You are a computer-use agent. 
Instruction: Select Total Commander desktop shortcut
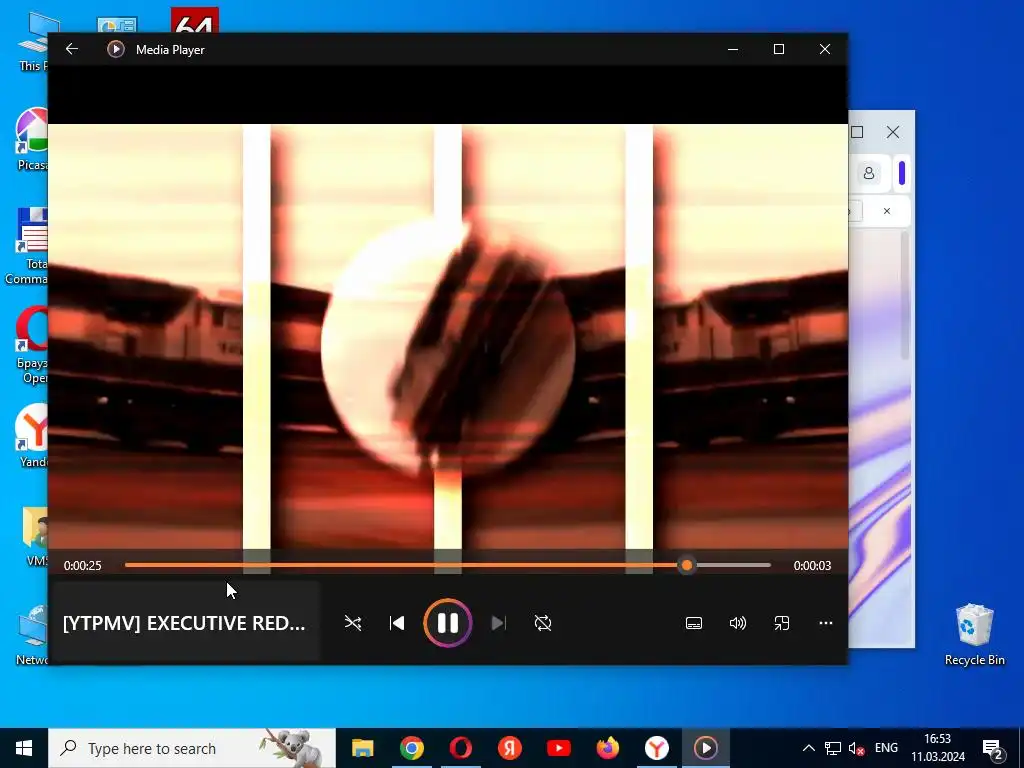[x=29, y=246]
